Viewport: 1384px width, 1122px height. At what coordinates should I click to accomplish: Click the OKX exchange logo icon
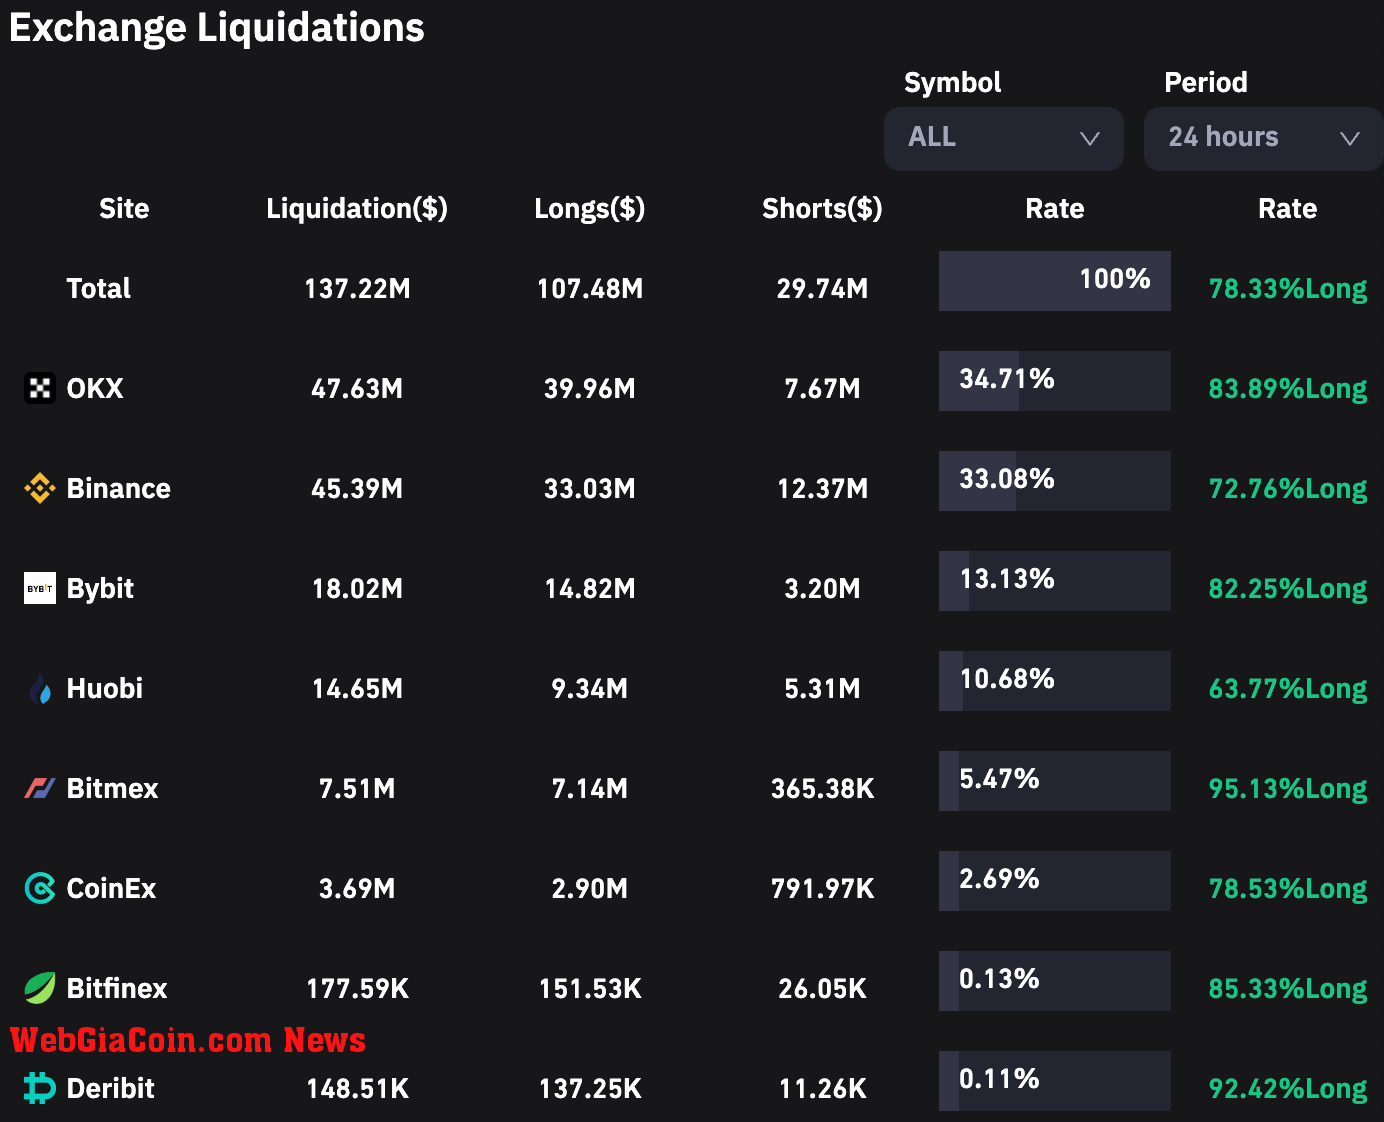40,388
